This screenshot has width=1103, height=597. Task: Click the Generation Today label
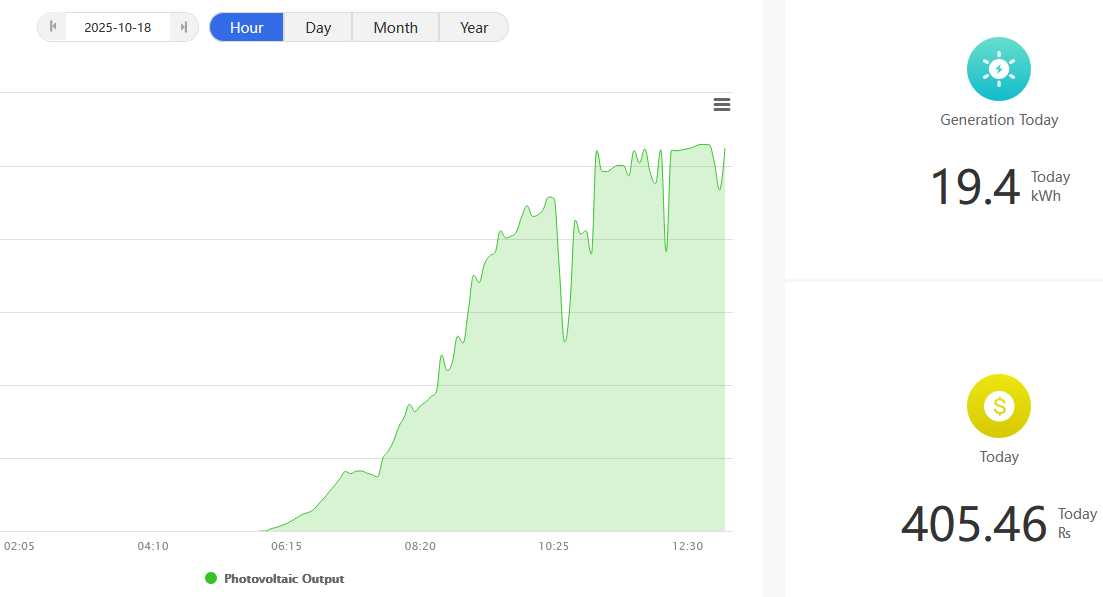click(999, 120)
